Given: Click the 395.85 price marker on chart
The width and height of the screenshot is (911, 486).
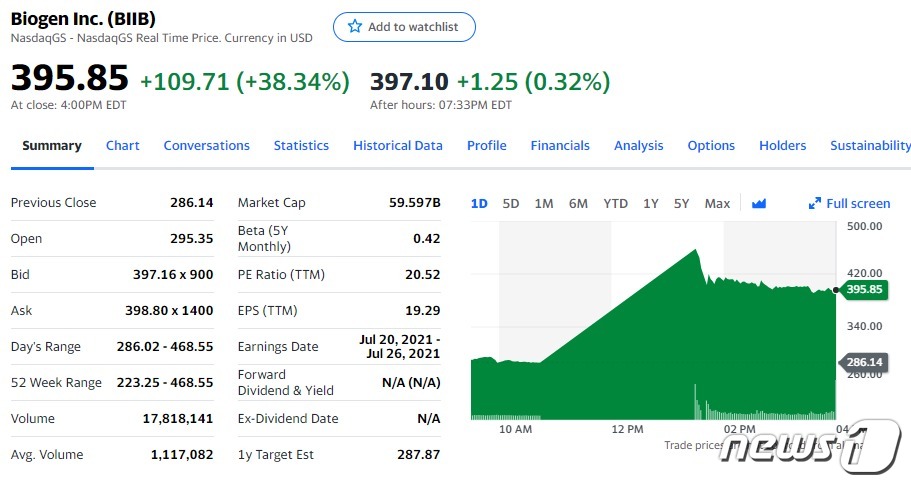Looking at the screenshot, I should (x=863, y=290).
